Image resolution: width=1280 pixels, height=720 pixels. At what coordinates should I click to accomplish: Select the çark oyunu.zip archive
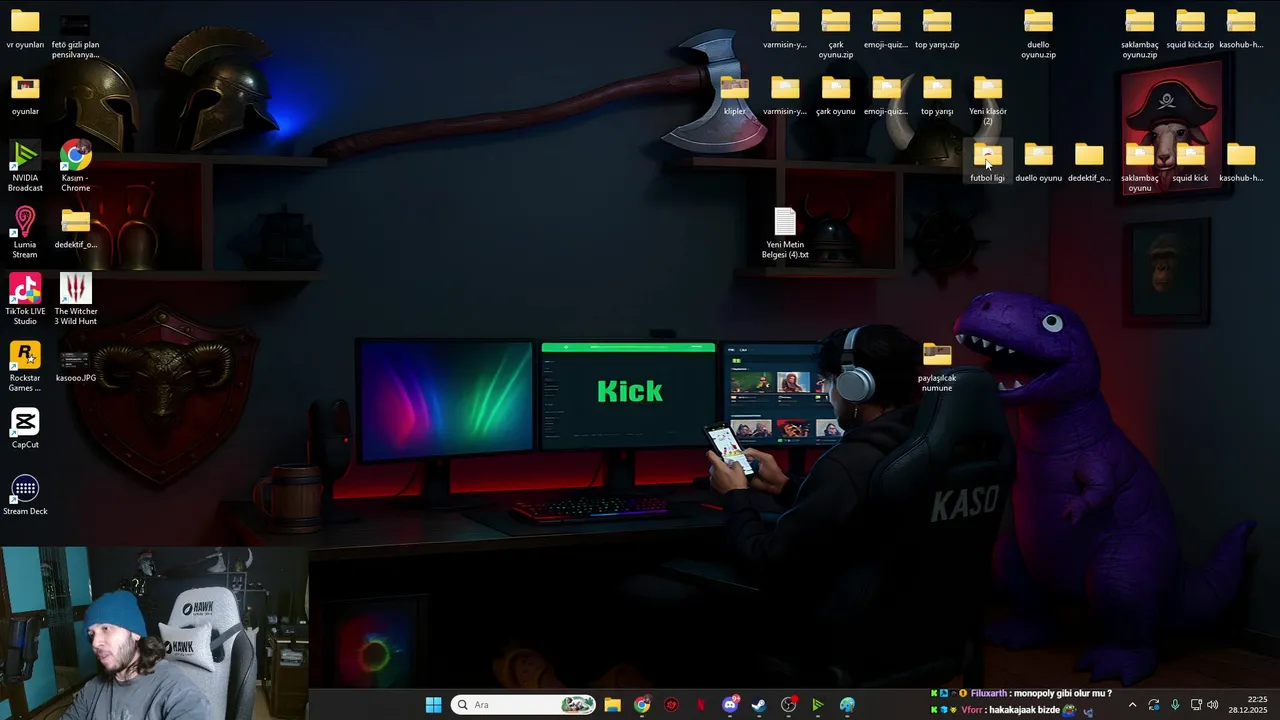[x=836, y=33]
